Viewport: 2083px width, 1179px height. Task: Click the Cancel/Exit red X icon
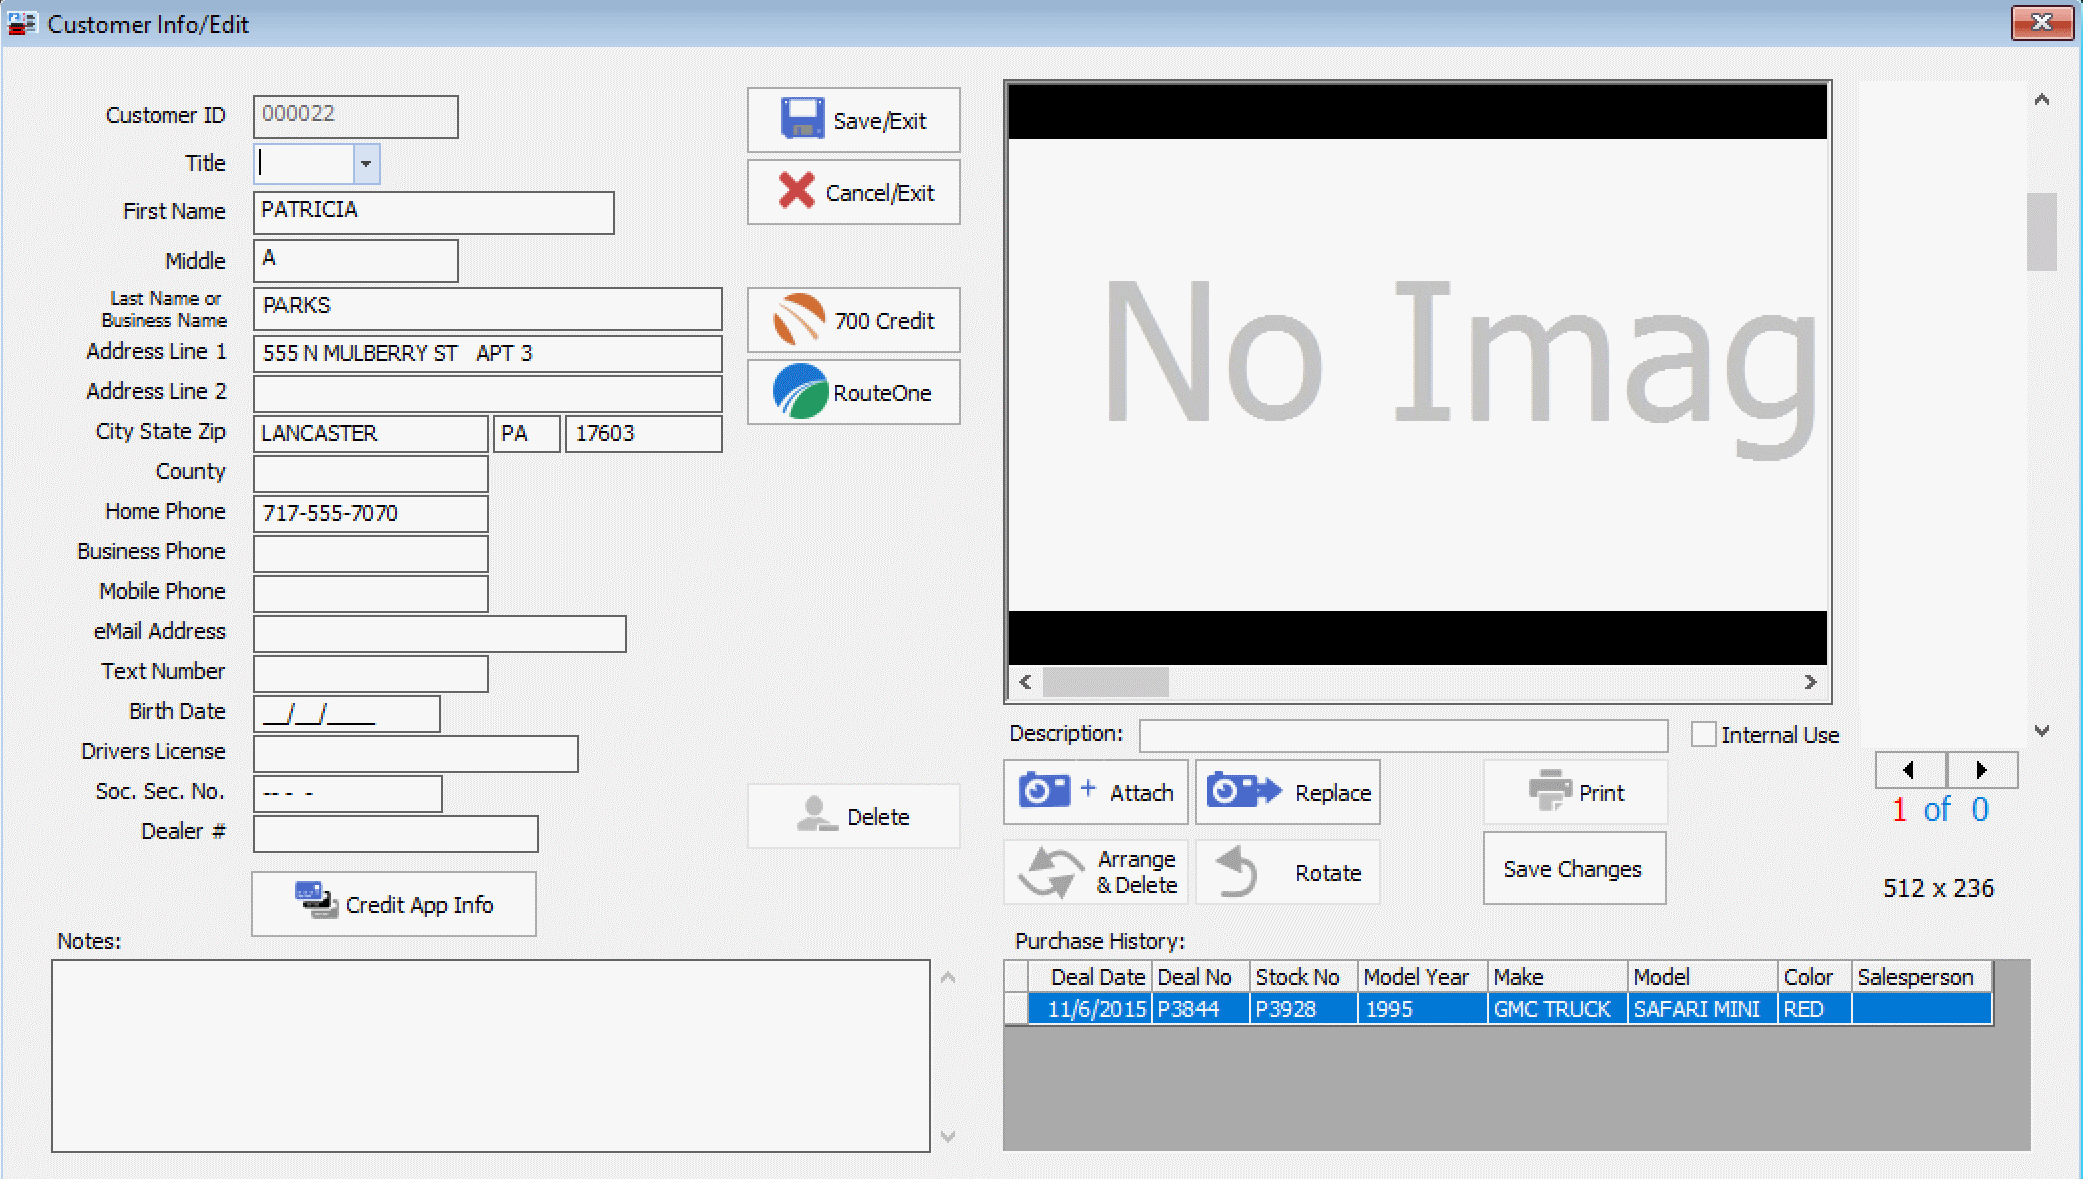tap(795, 192)
